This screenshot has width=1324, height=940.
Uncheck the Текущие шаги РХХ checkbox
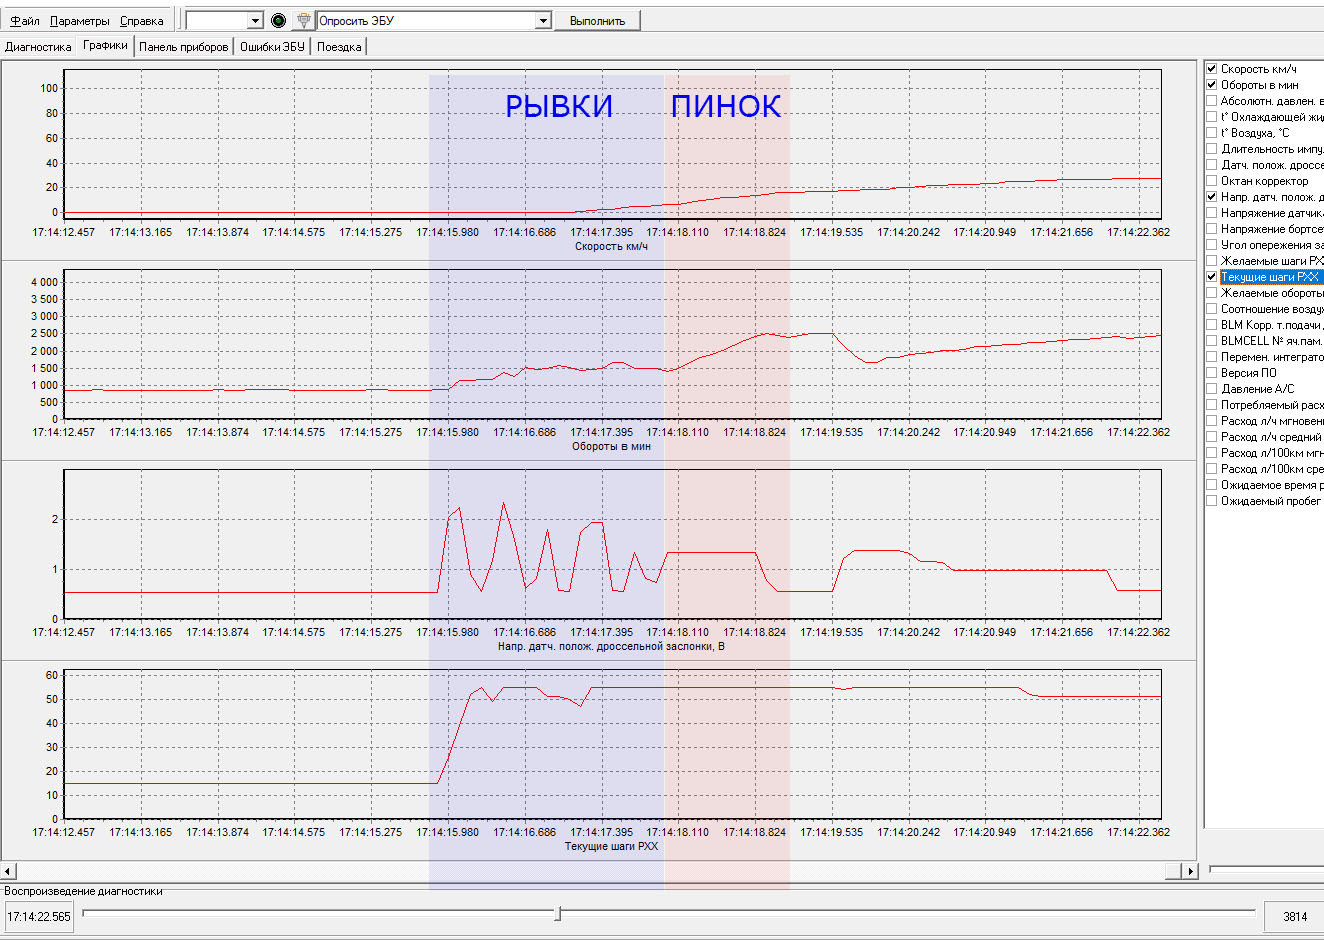[1211, 277]
